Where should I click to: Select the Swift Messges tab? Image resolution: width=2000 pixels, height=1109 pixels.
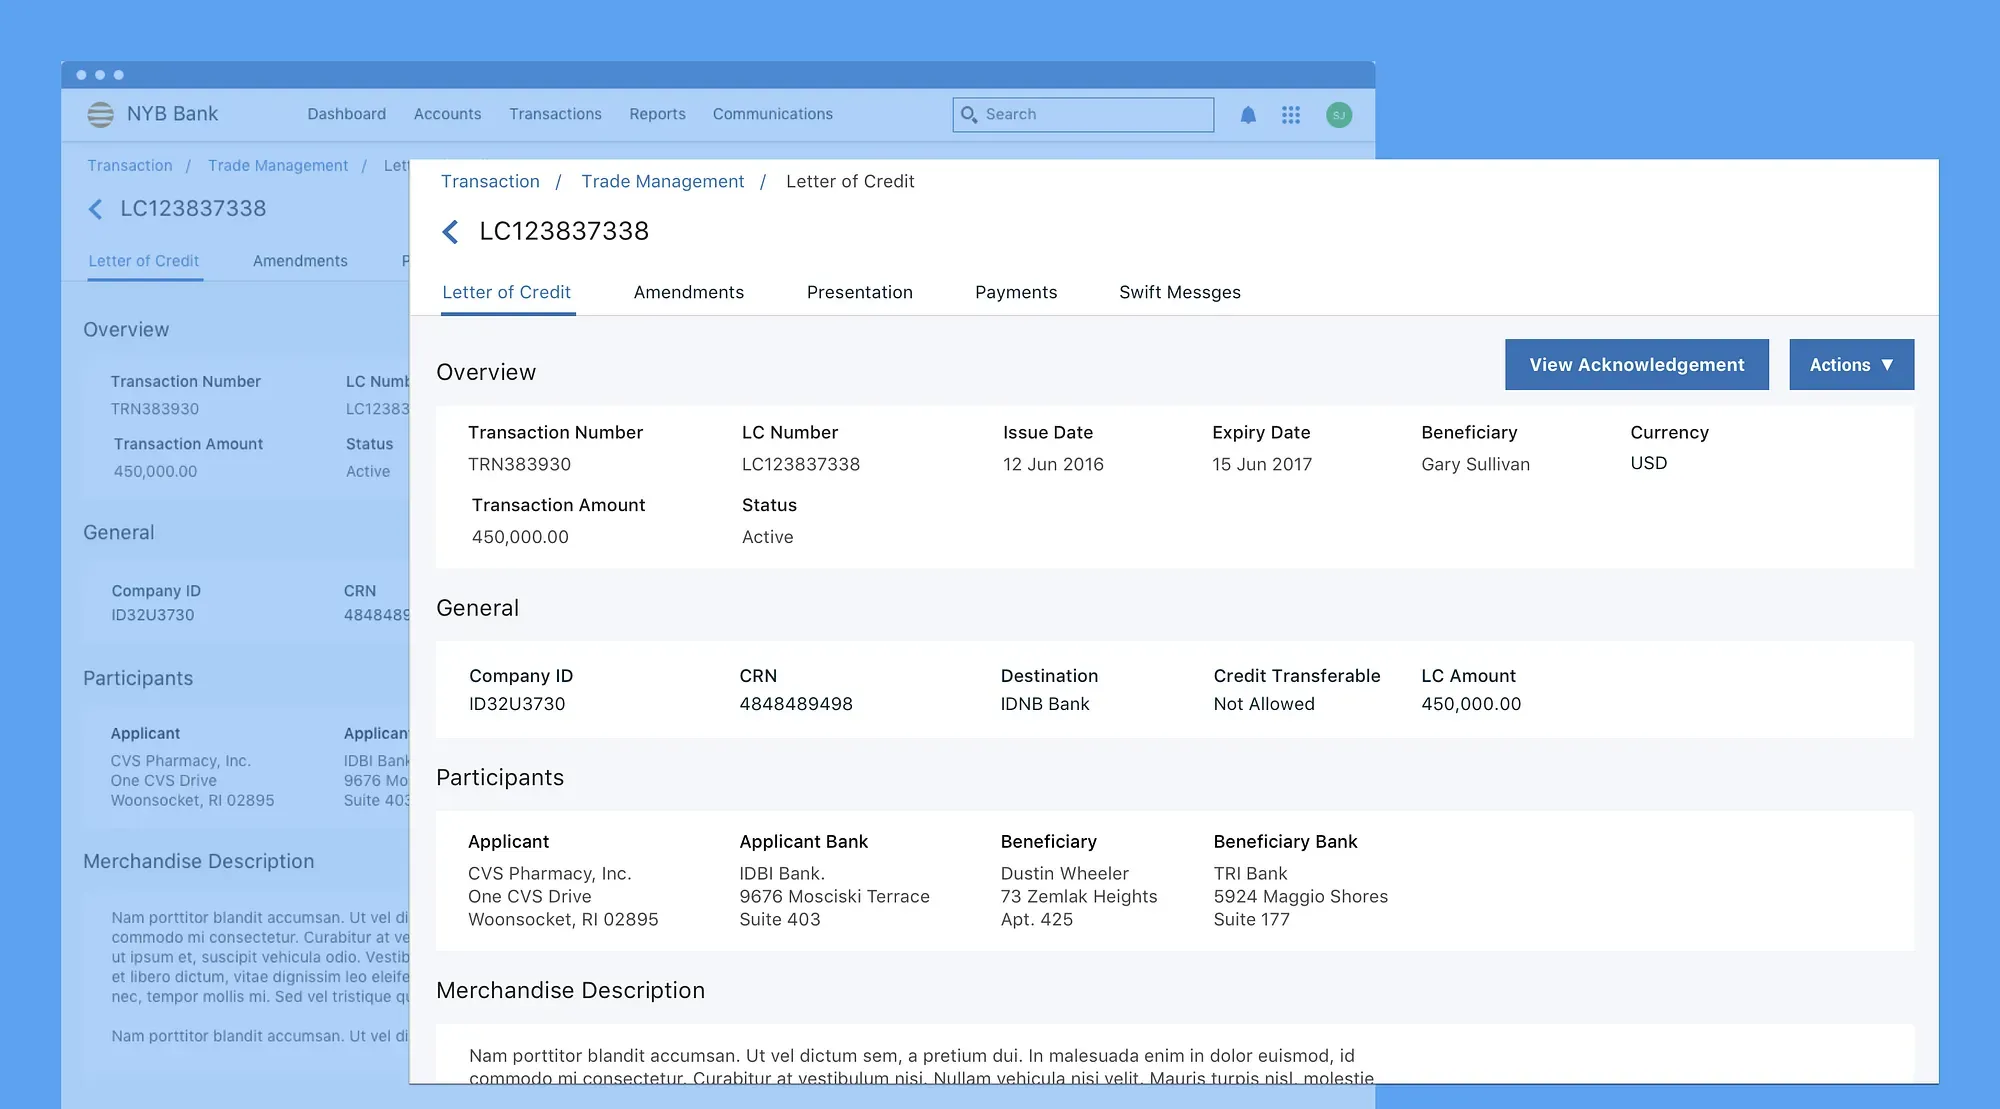(x=1179, y=292)
